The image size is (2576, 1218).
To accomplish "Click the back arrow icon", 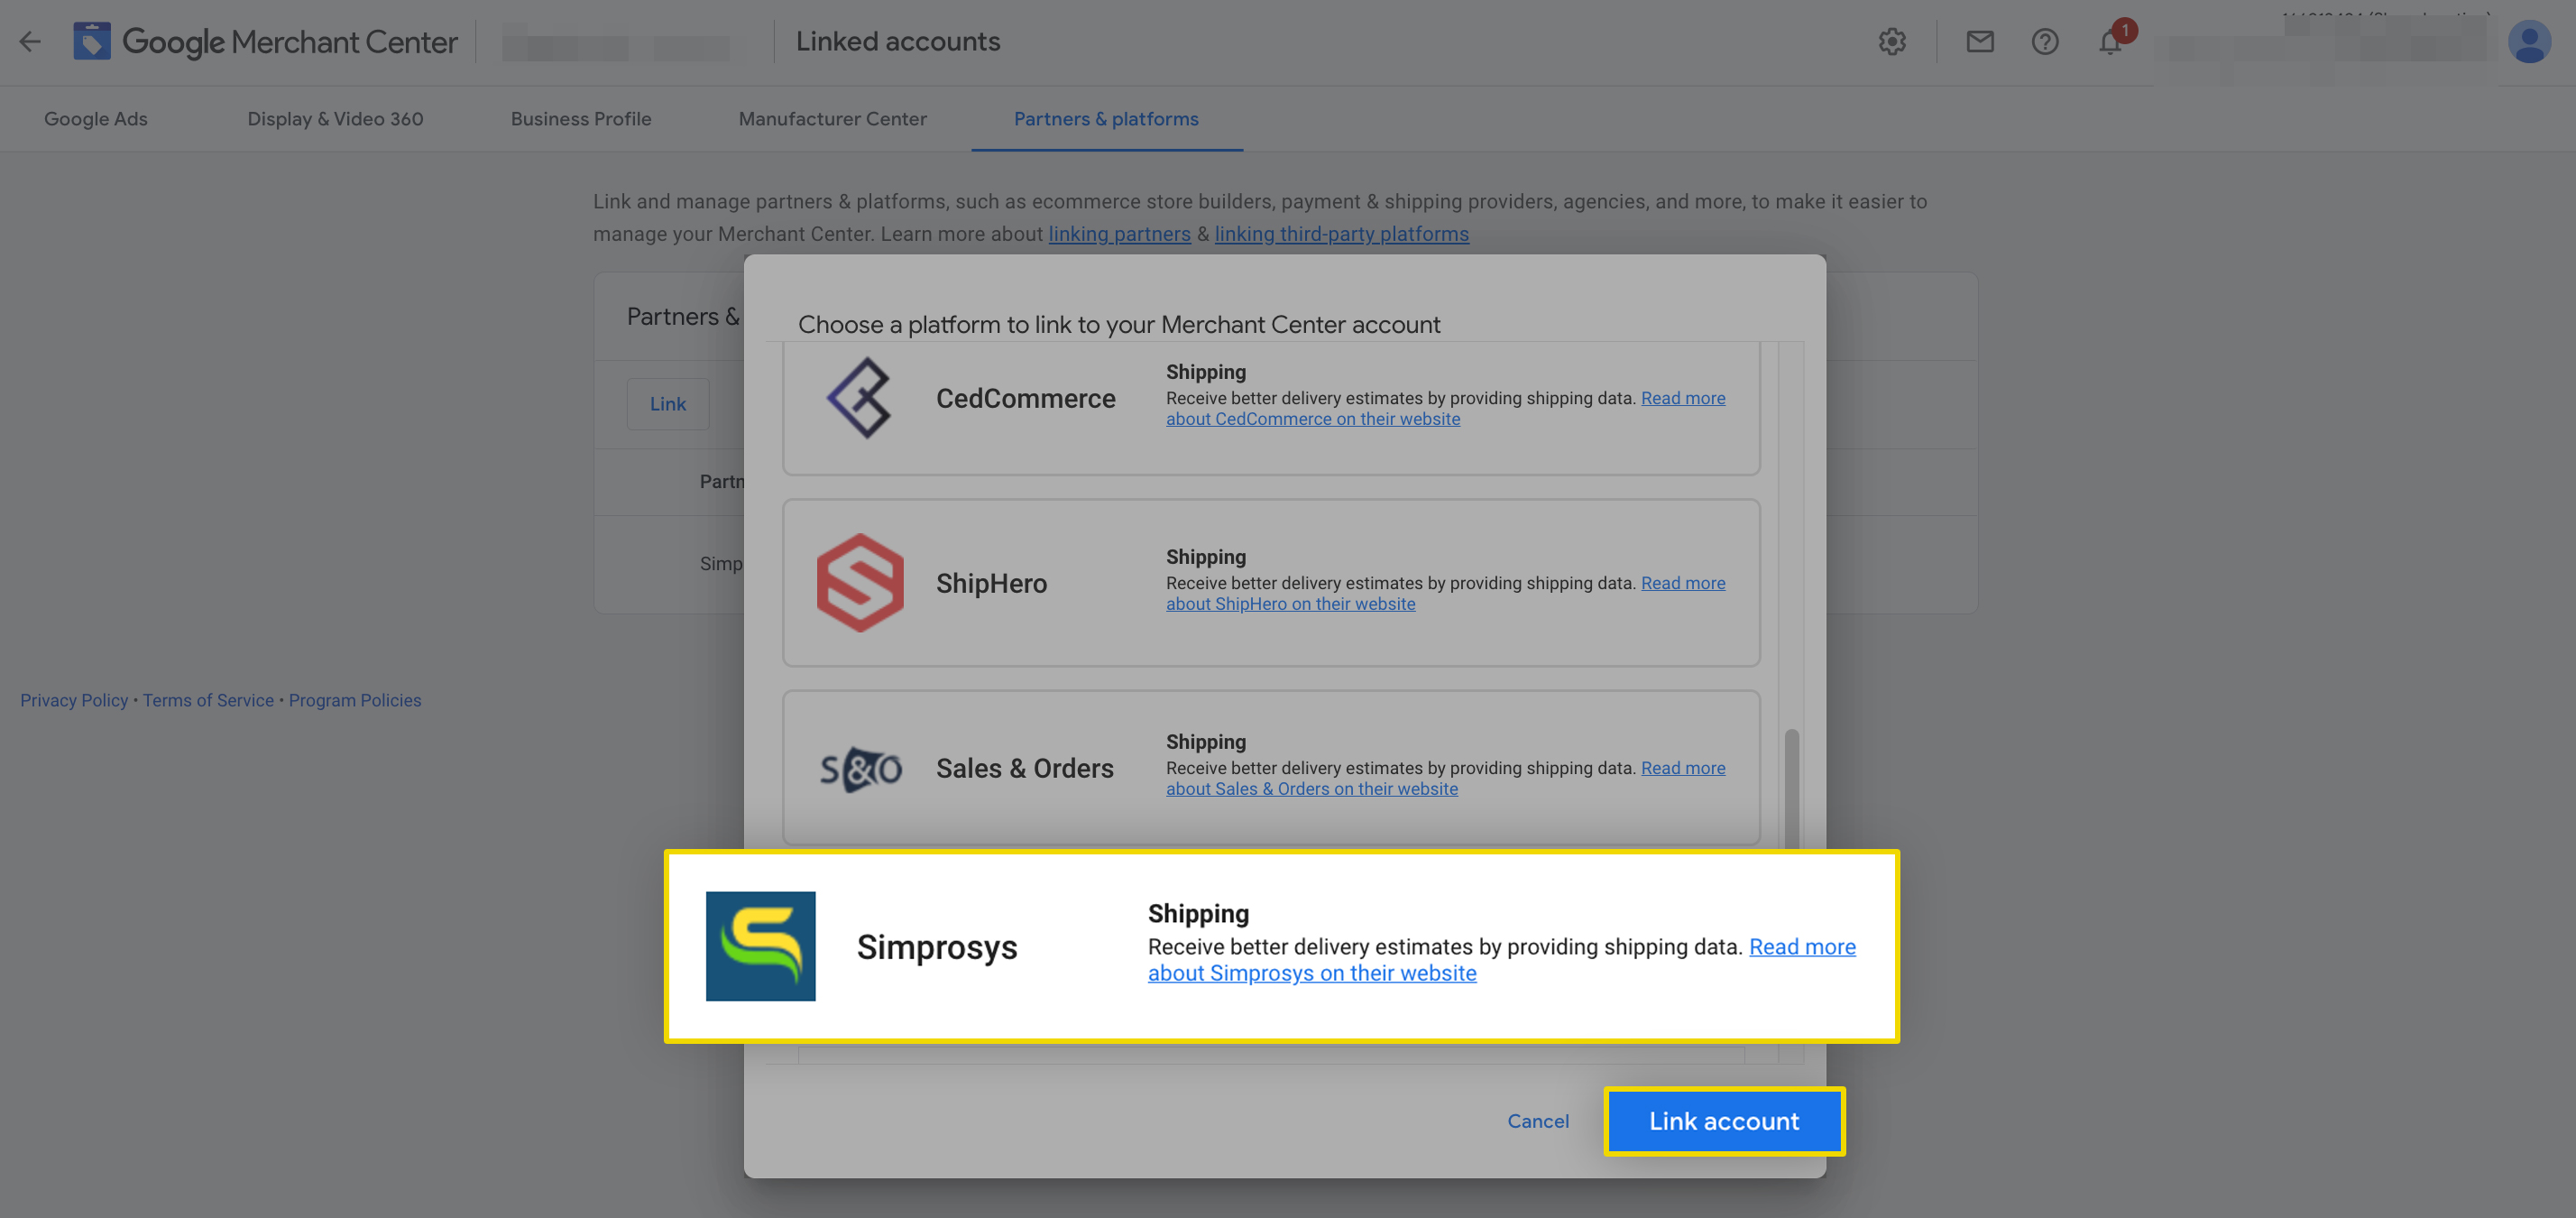I will point(30,42).
